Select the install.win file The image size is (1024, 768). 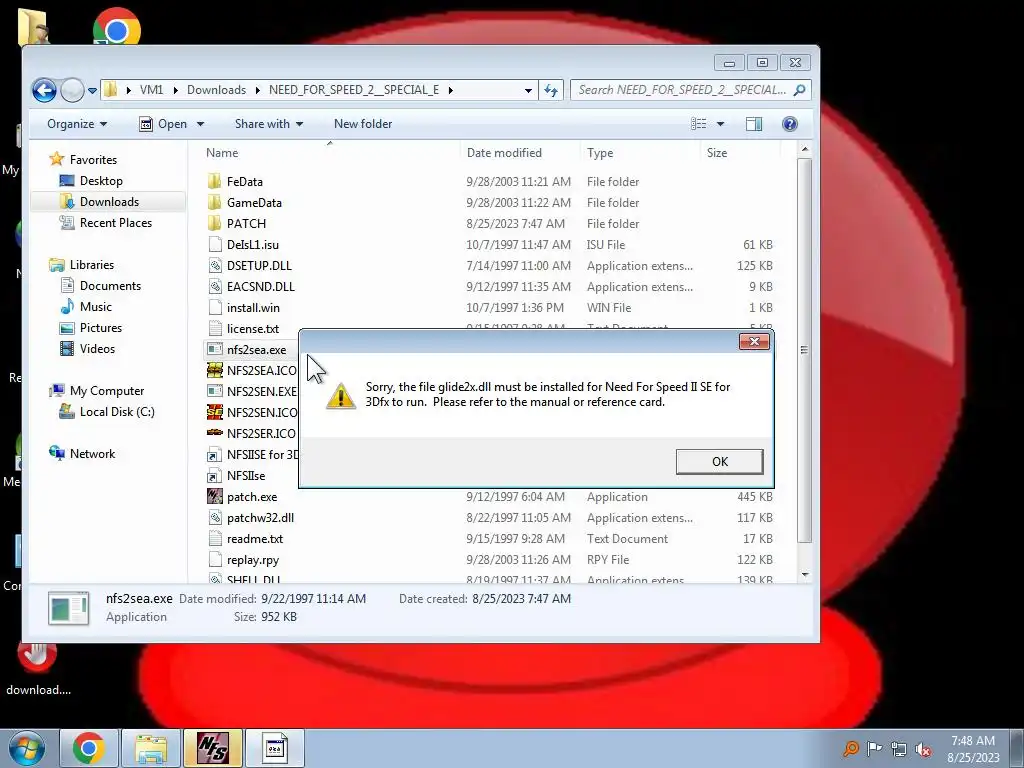click(x=253, y=308)
